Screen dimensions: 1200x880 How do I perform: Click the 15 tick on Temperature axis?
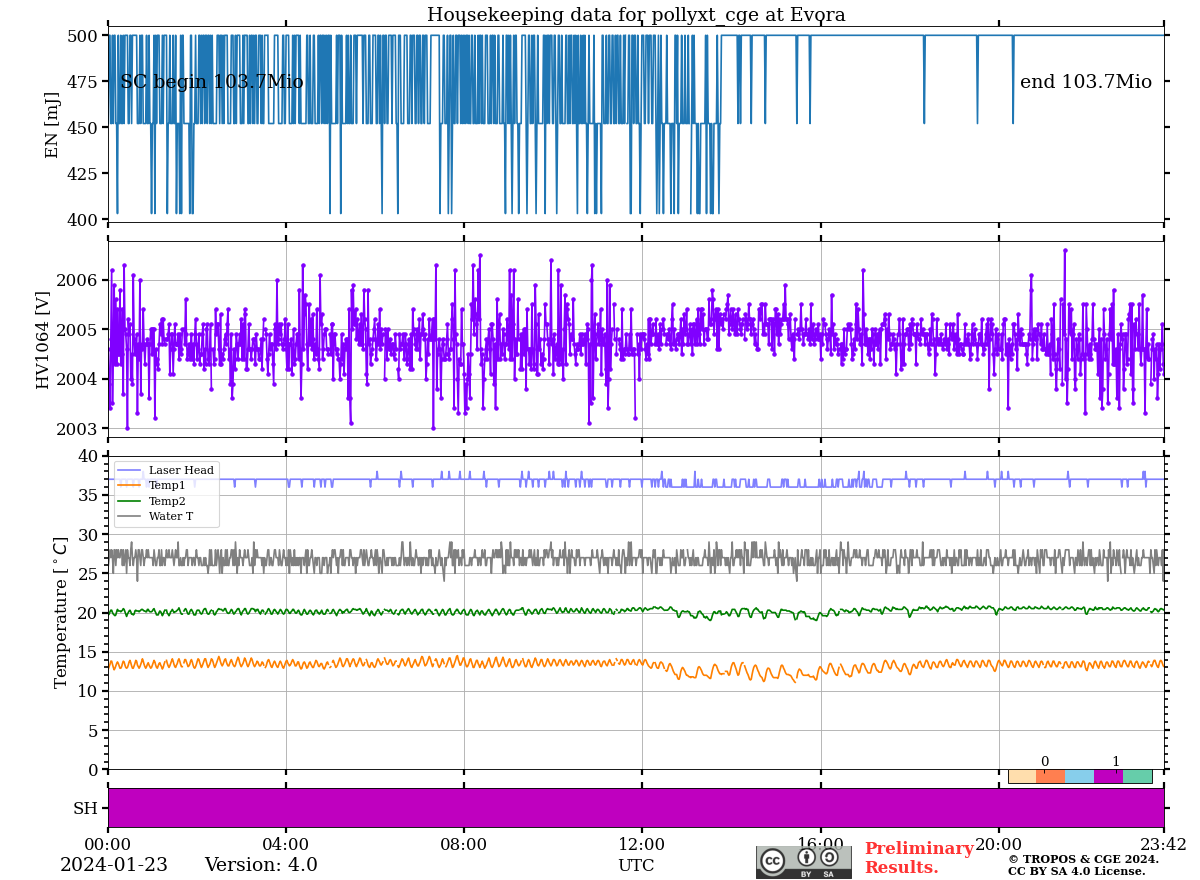[88, 652]
